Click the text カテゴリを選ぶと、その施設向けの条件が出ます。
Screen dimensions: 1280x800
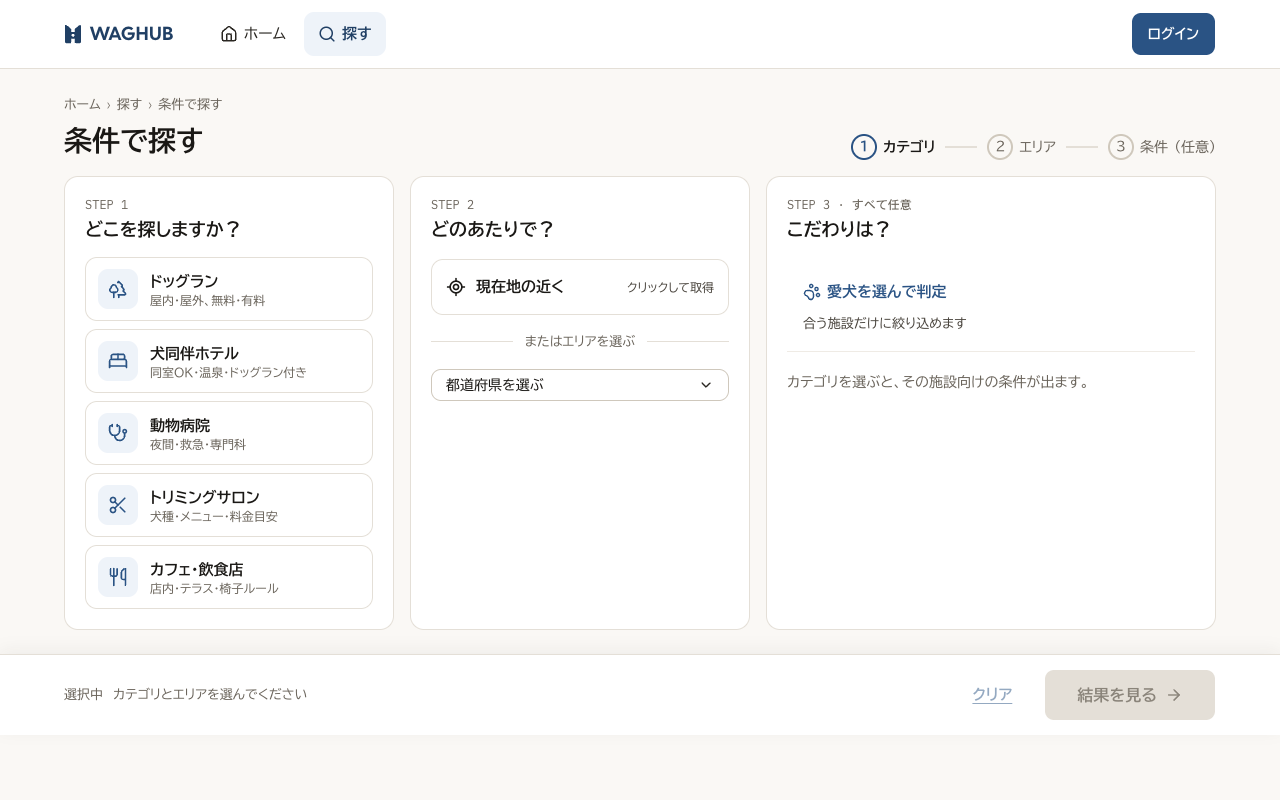pyautogui.click(x=938, y=381)
